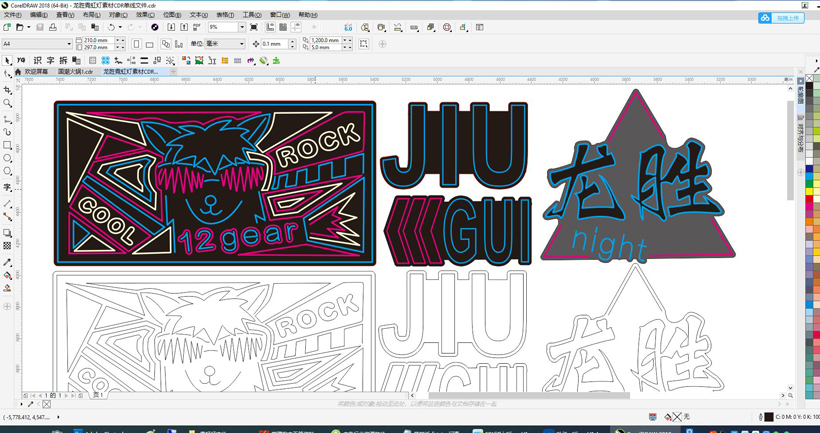820x433 pixels.
Task: Click the no-color X swatch in palette
Action: 809,78
